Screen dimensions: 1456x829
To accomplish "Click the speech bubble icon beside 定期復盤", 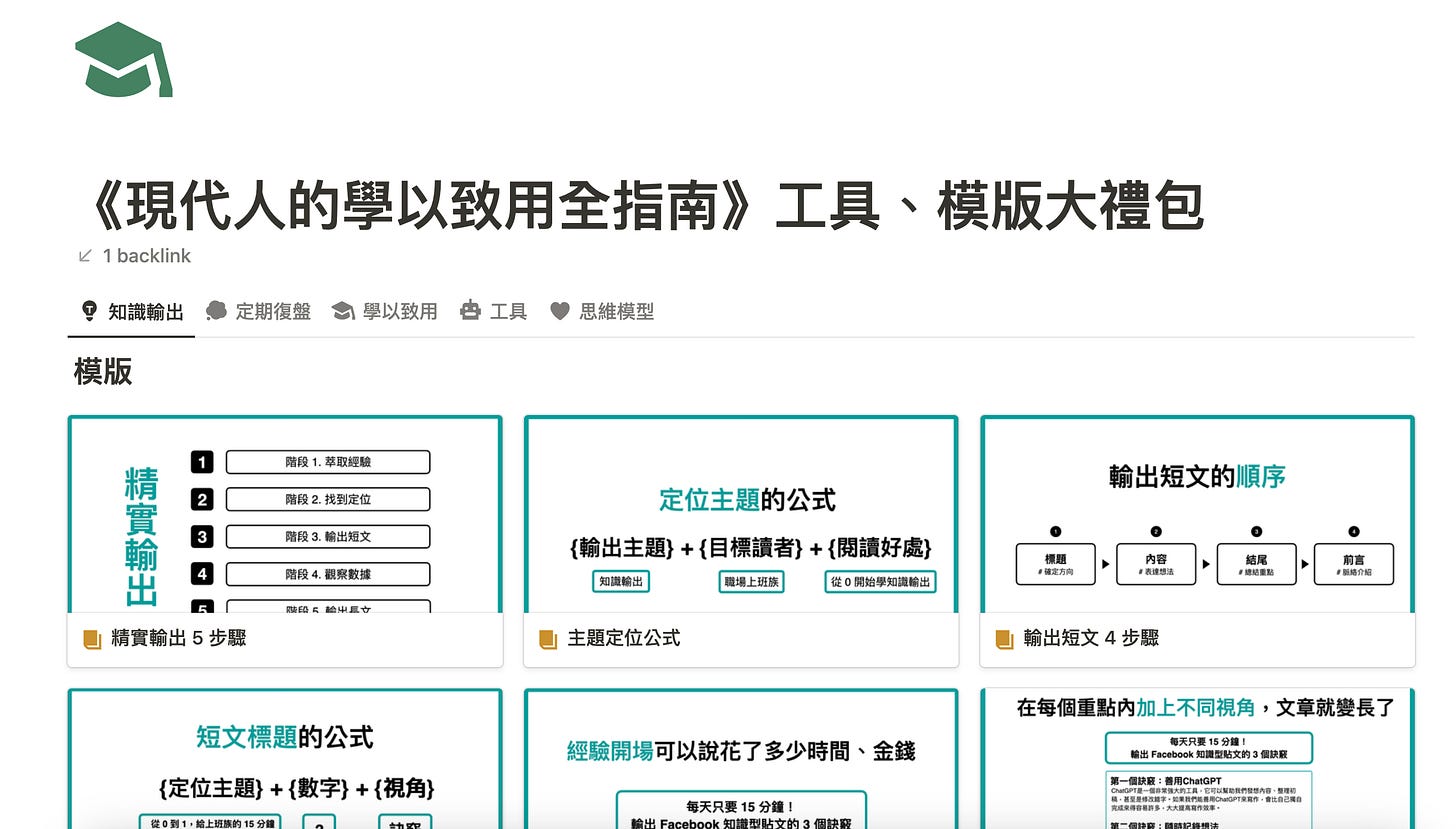I will [x=216, y=311].
